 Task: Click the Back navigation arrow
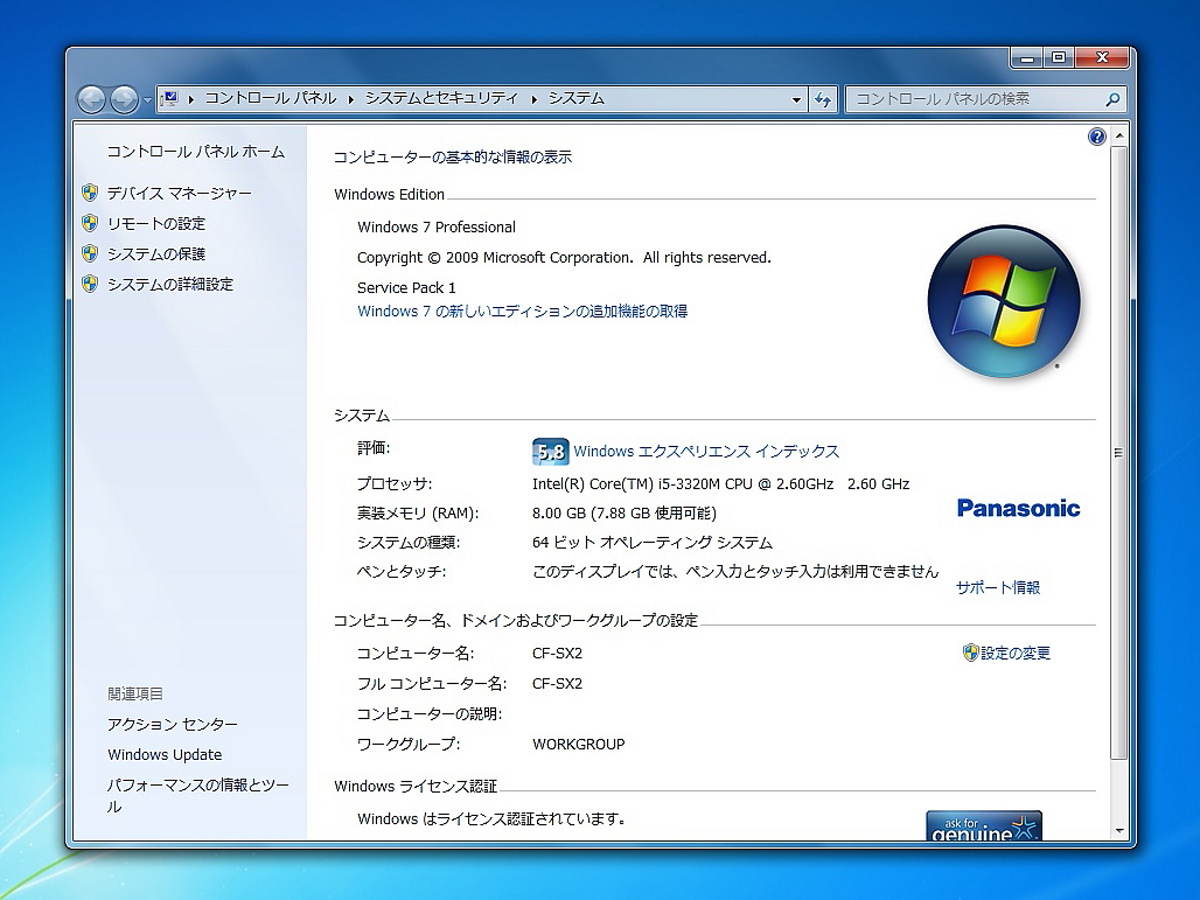tap(91, 99)
